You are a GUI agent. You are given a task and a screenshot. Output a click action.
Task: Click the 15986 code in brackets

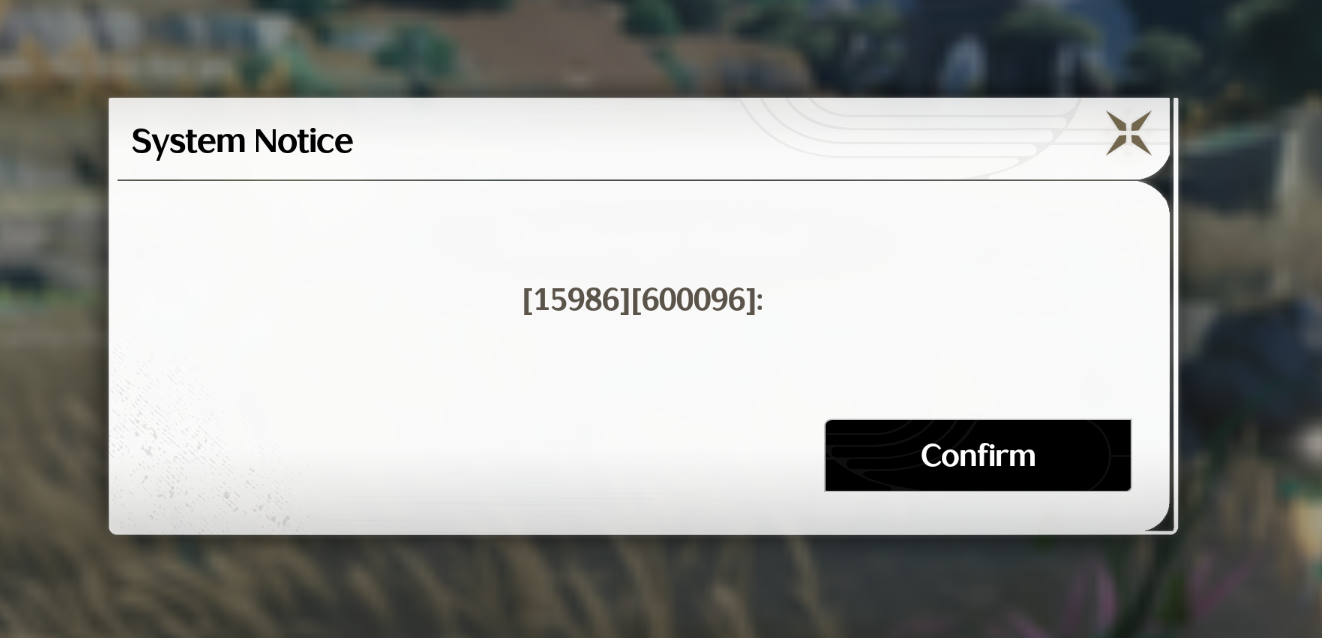(576, 299)
